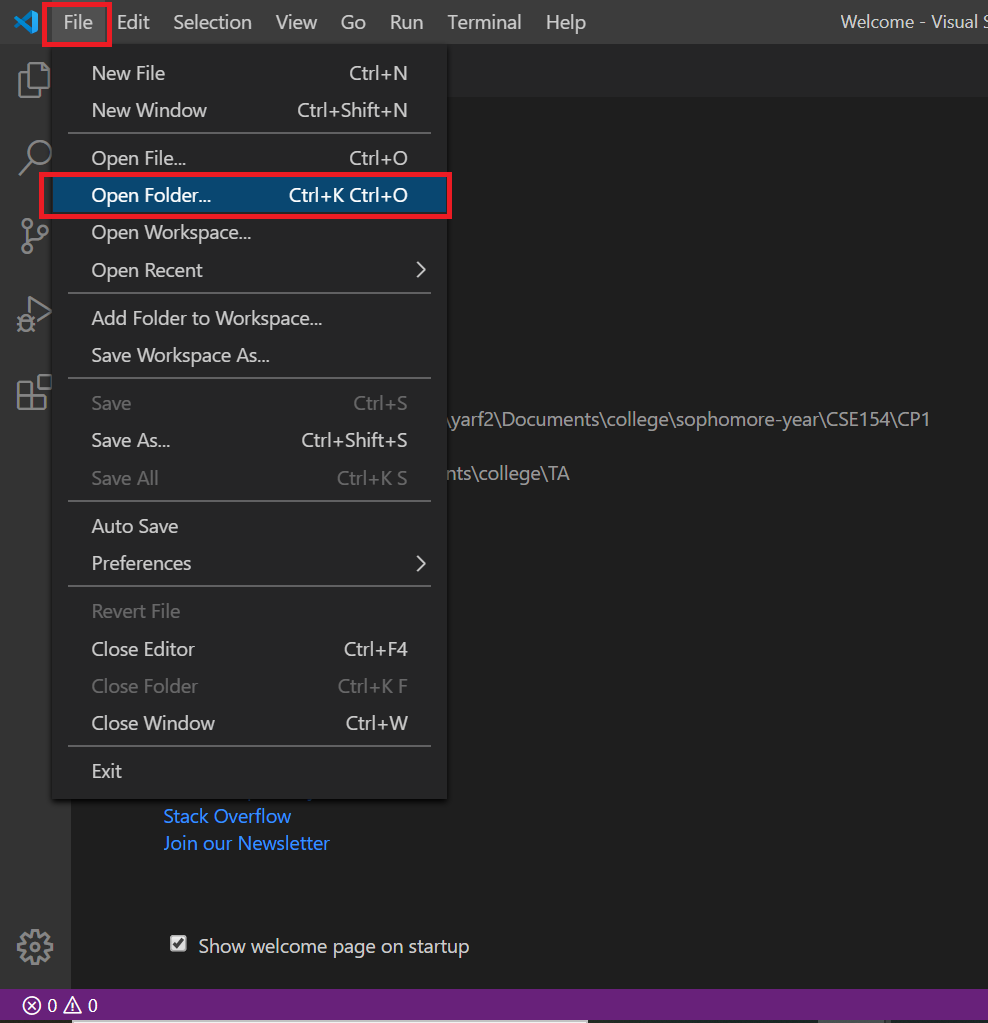
Task: Open the Stack Overflow link
Action: (x=227, y=816)
